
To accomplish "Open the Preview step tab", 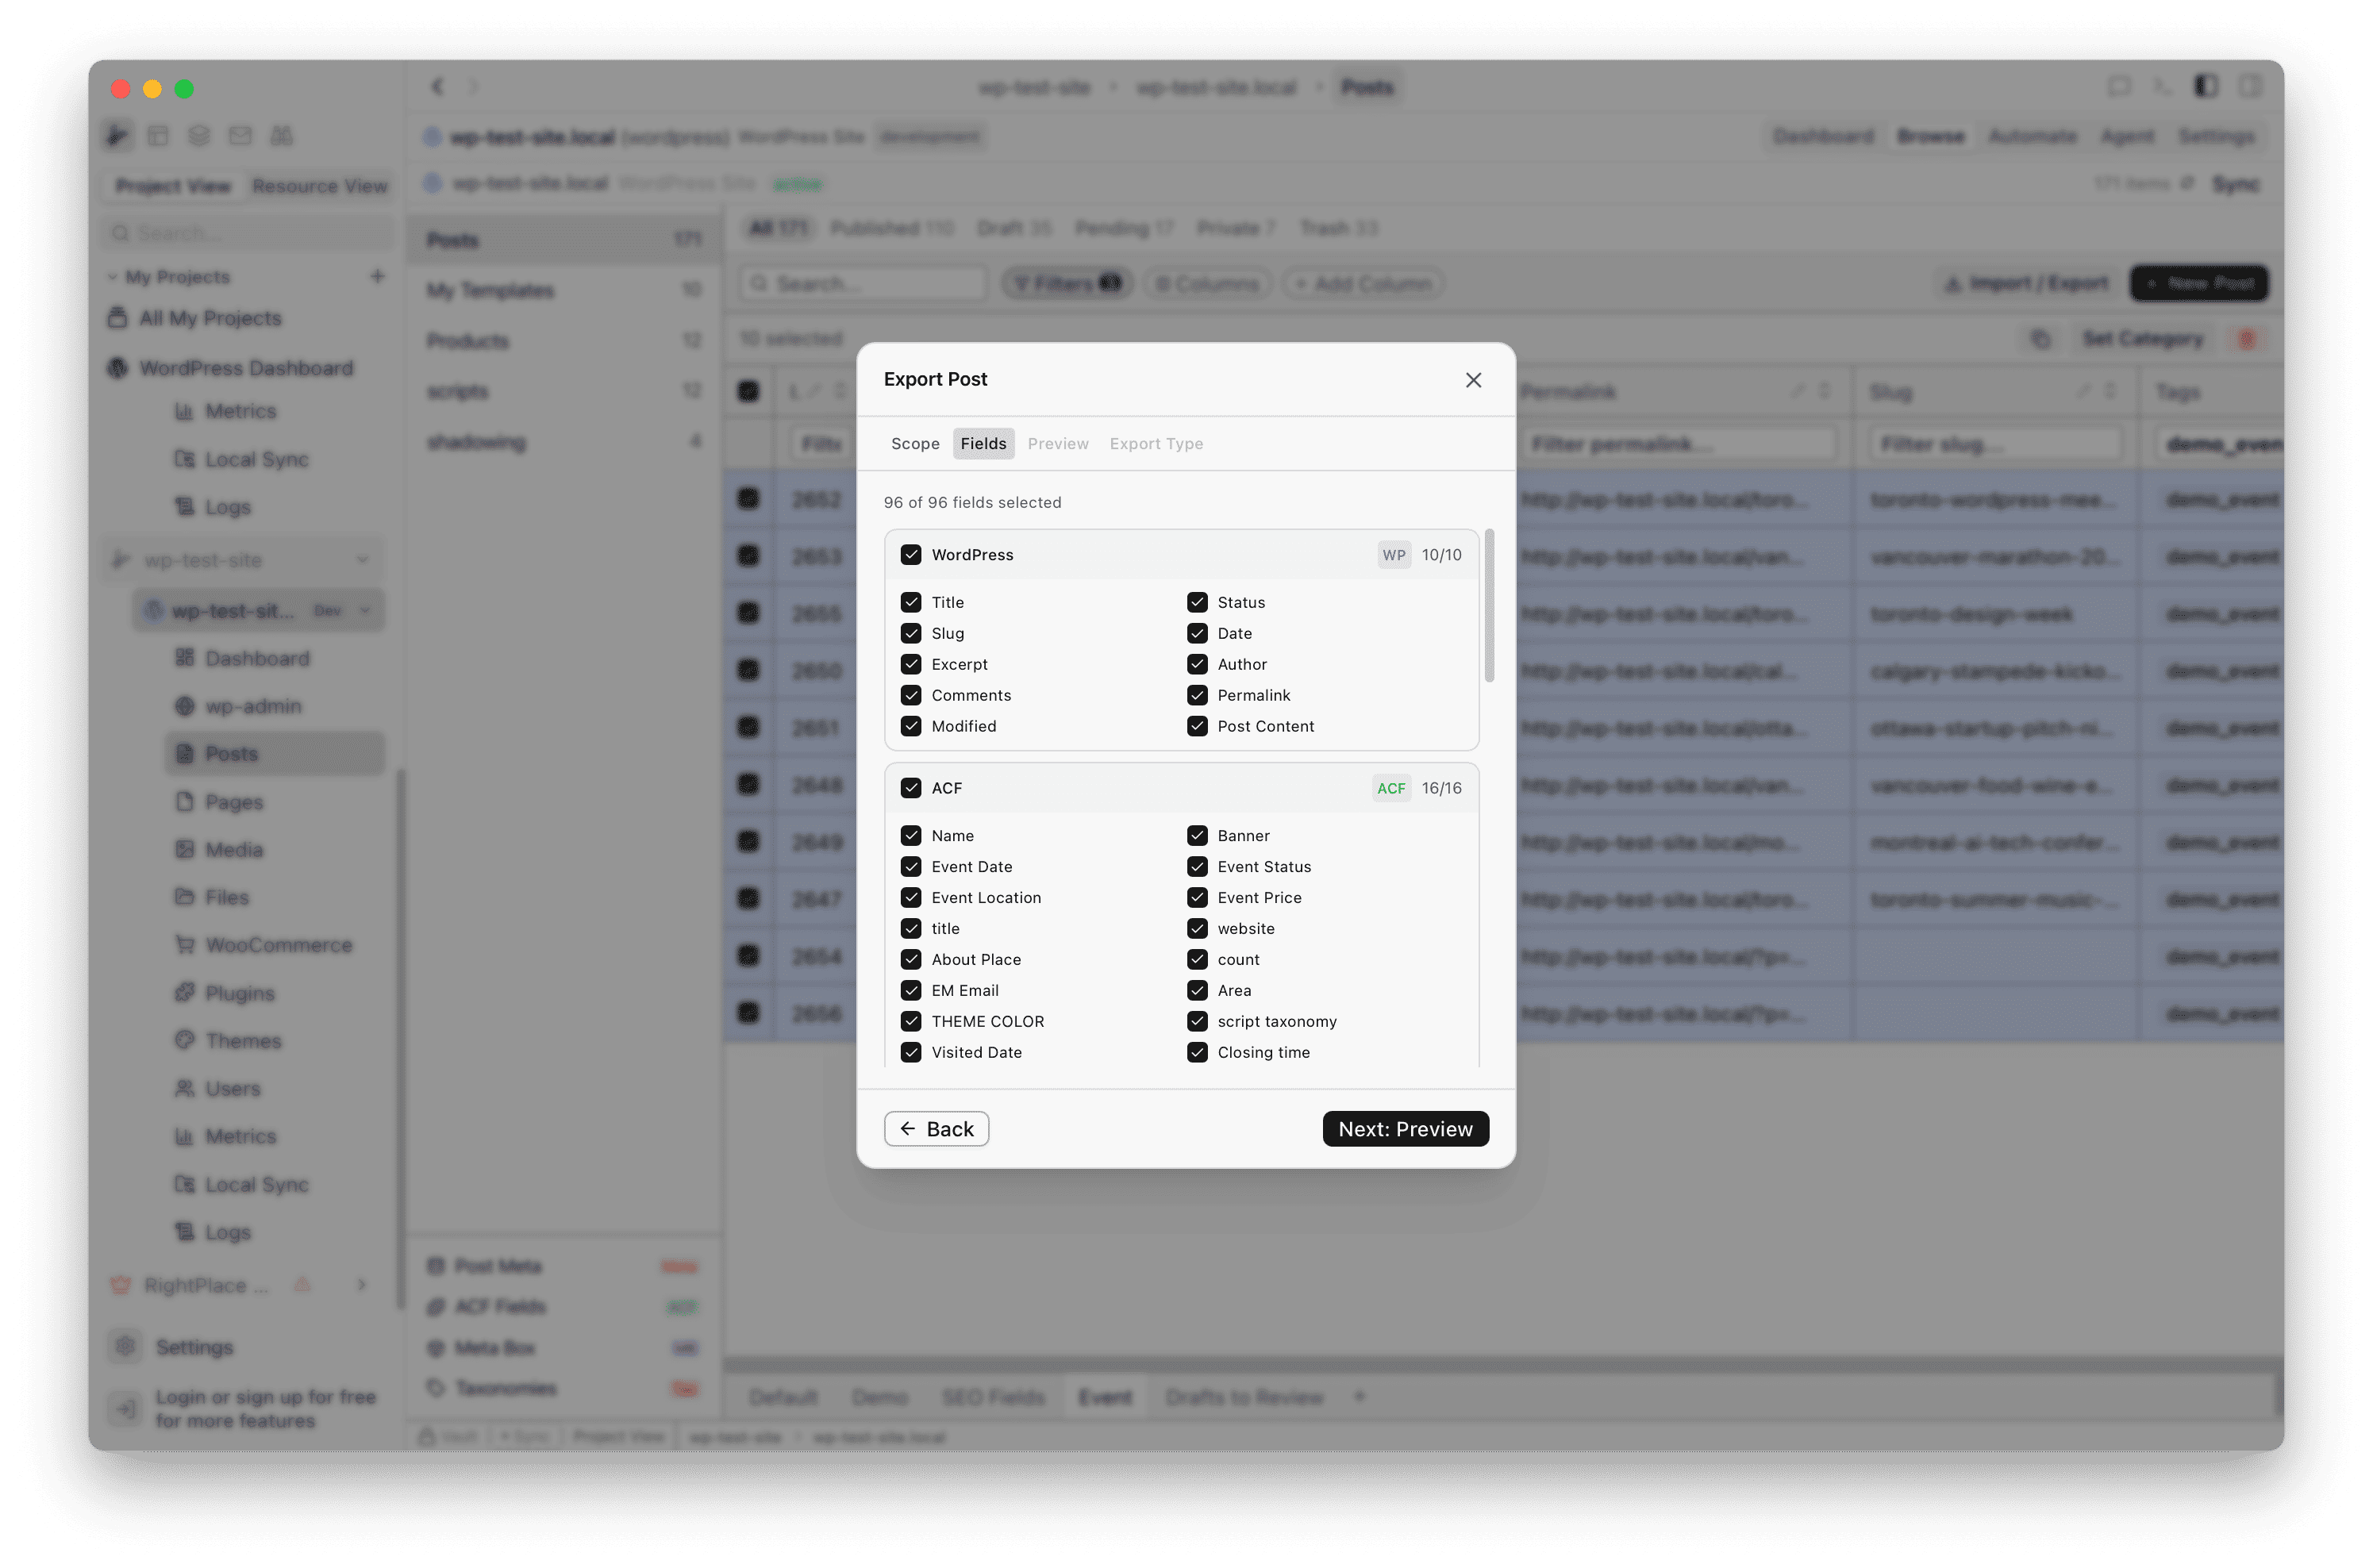I will pos(1057,443).
